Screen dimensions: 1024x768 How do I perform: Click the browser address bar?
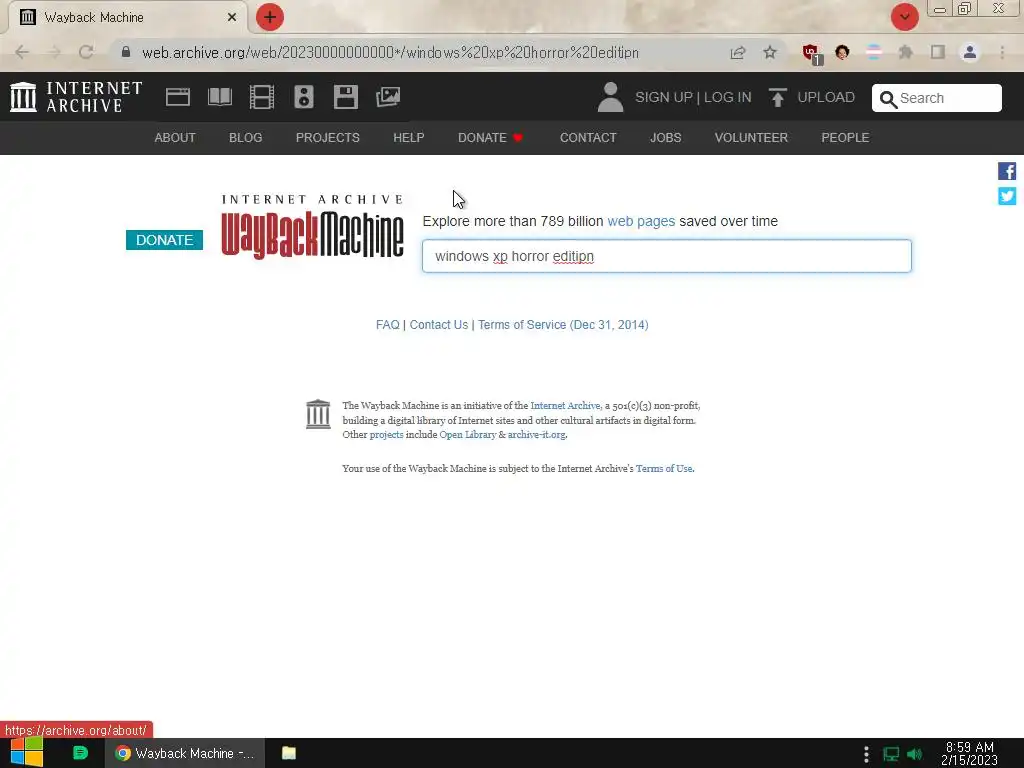click(x=418, y=52)
